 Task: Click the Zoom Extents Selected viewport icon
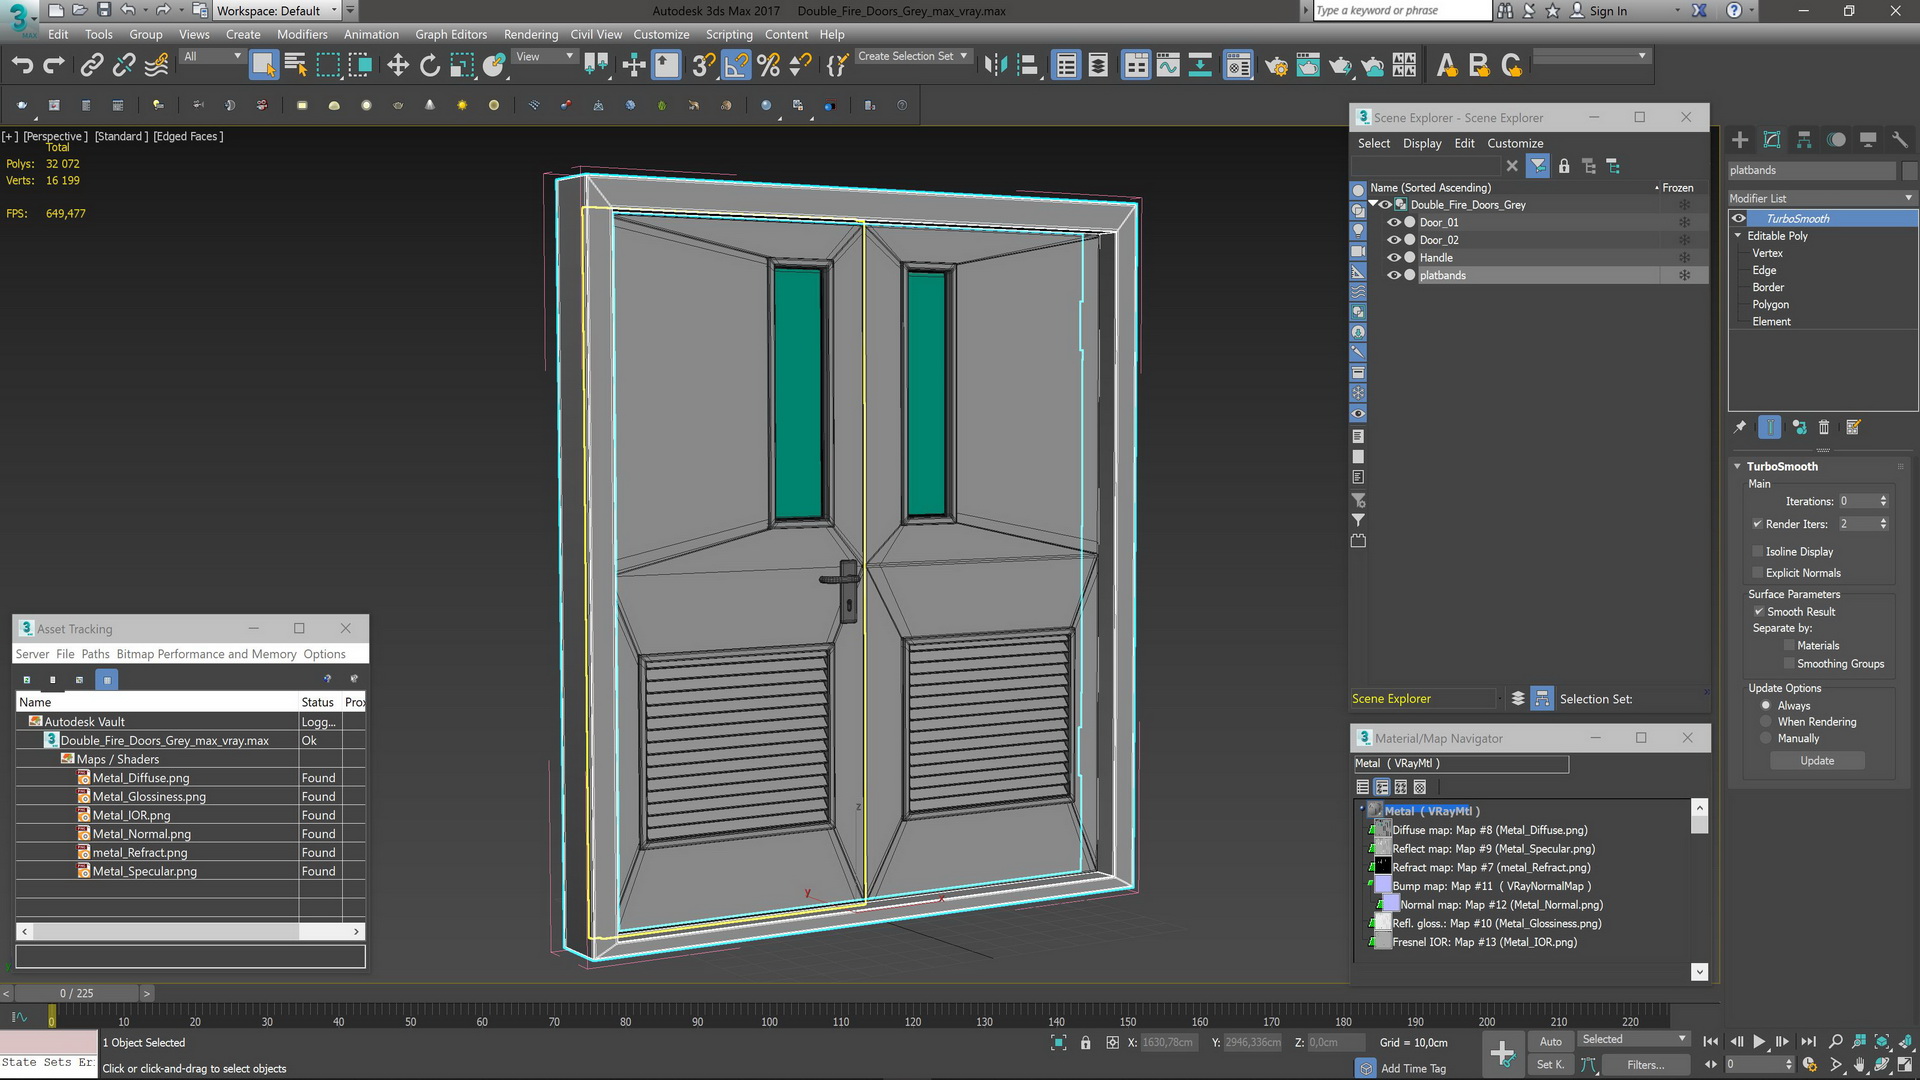(x=1881, y=1041)
